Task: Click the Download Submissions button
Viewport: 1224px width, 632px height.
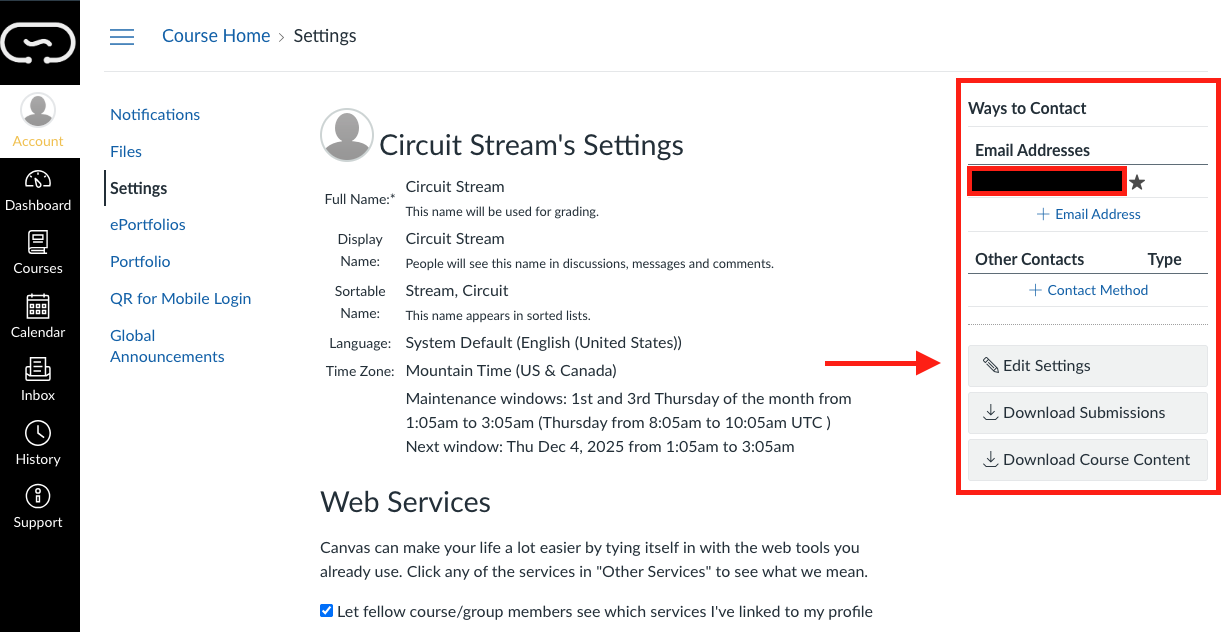Action: [x=1087, y=412]
